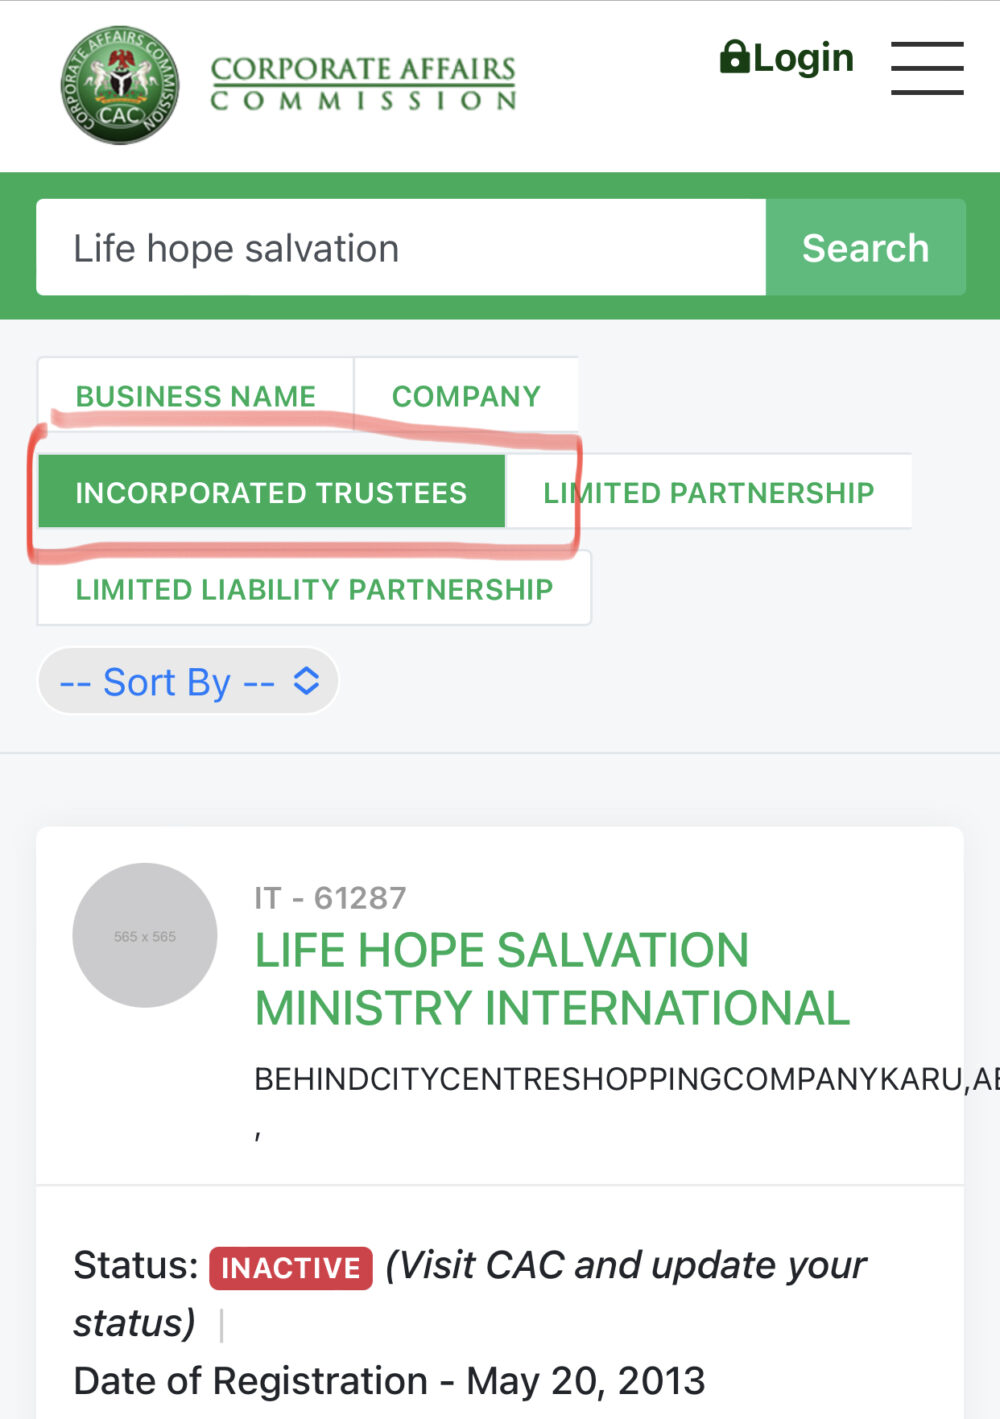Focus the search field containing Life hope salvation
Screen dimensions: 1000x1419
pos(400,247)
